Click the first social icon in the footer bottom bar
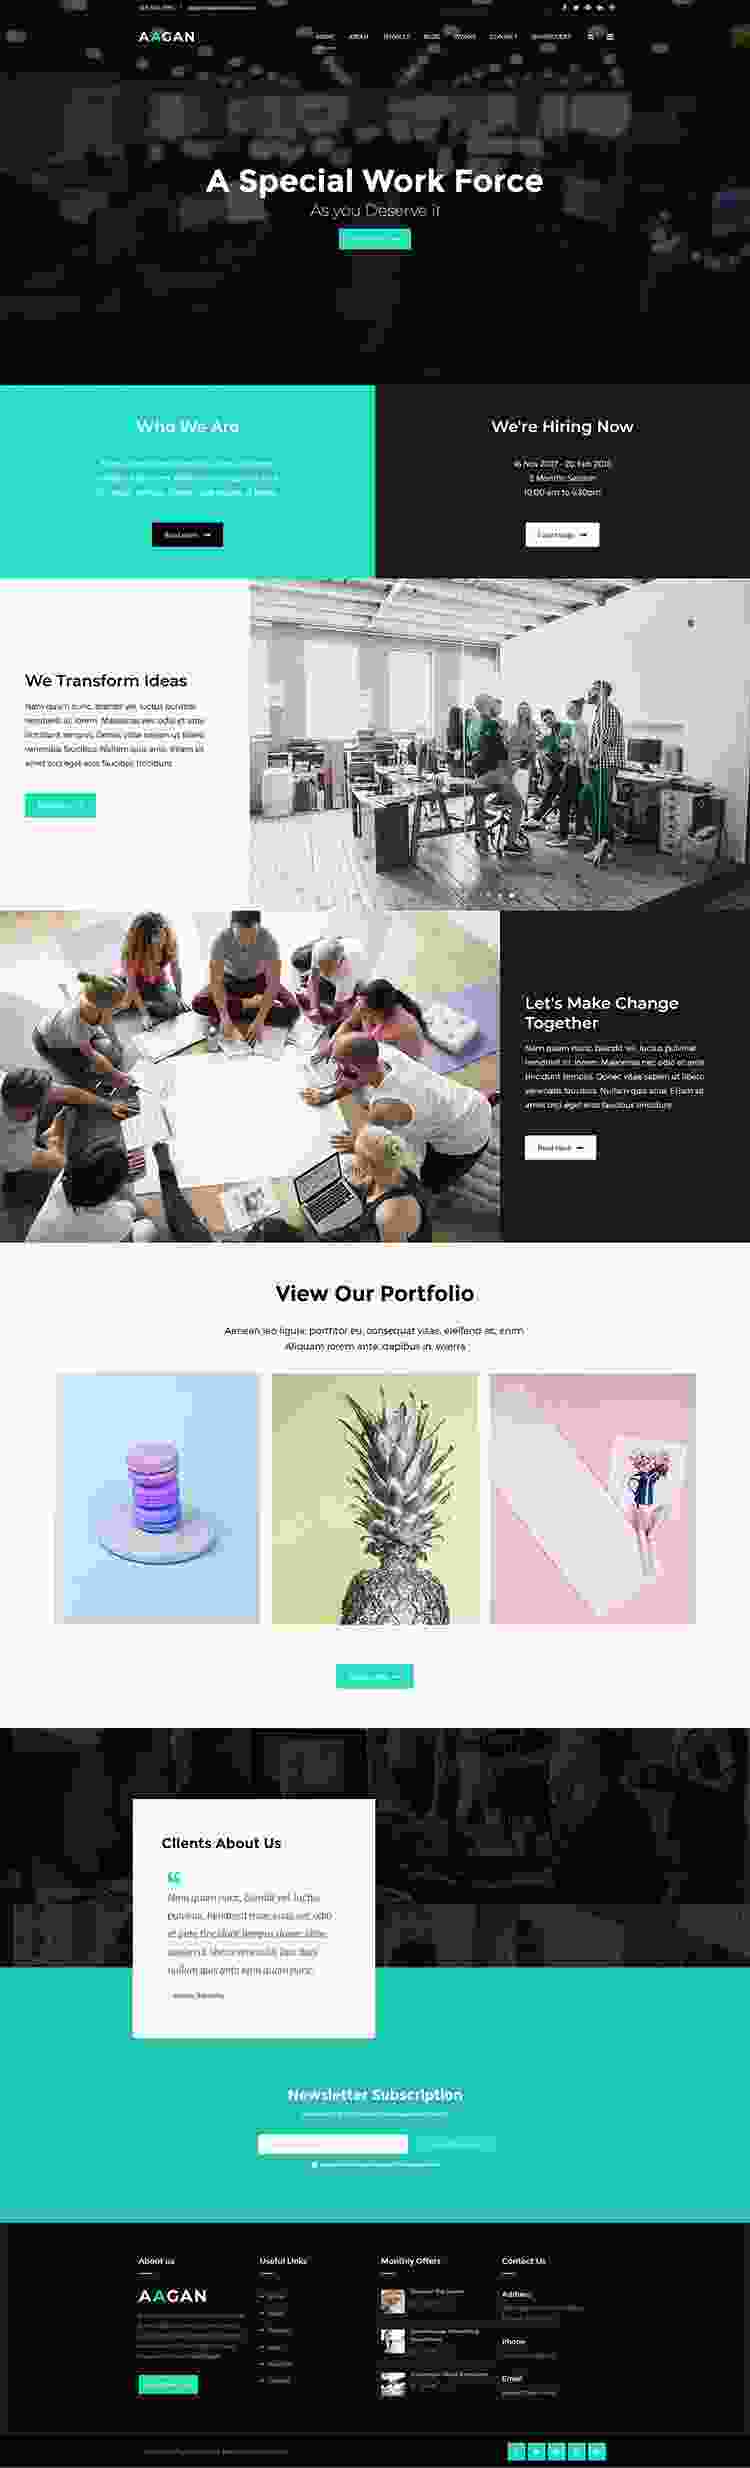The height and width of the screenshot is (2468, 750). click(517, 2450)
